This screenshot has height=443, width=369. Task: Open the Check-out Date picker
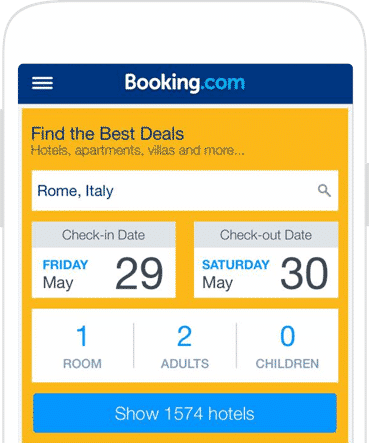point(266,260)
